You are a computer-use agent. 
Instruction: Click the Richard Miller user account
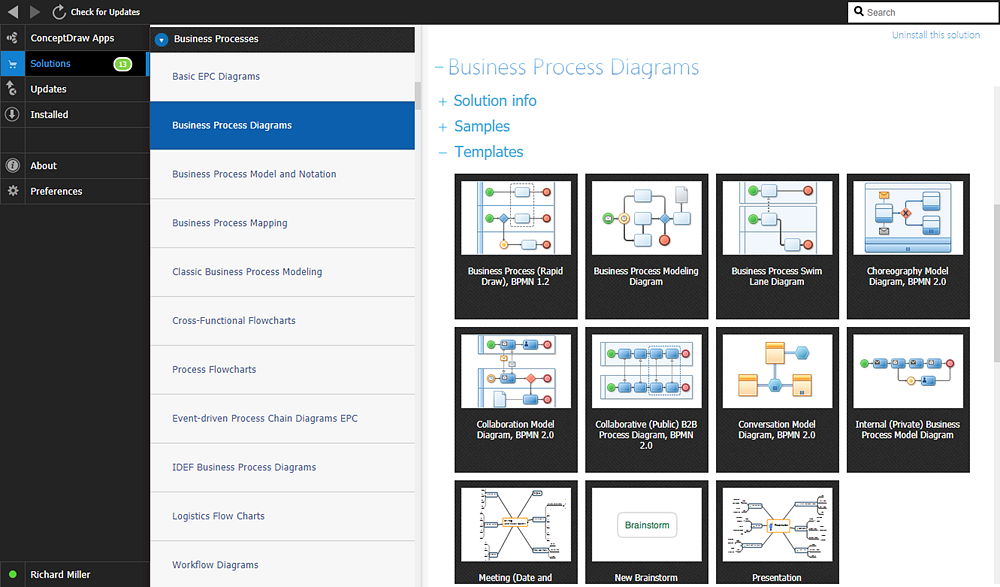[x=60, y=575]
